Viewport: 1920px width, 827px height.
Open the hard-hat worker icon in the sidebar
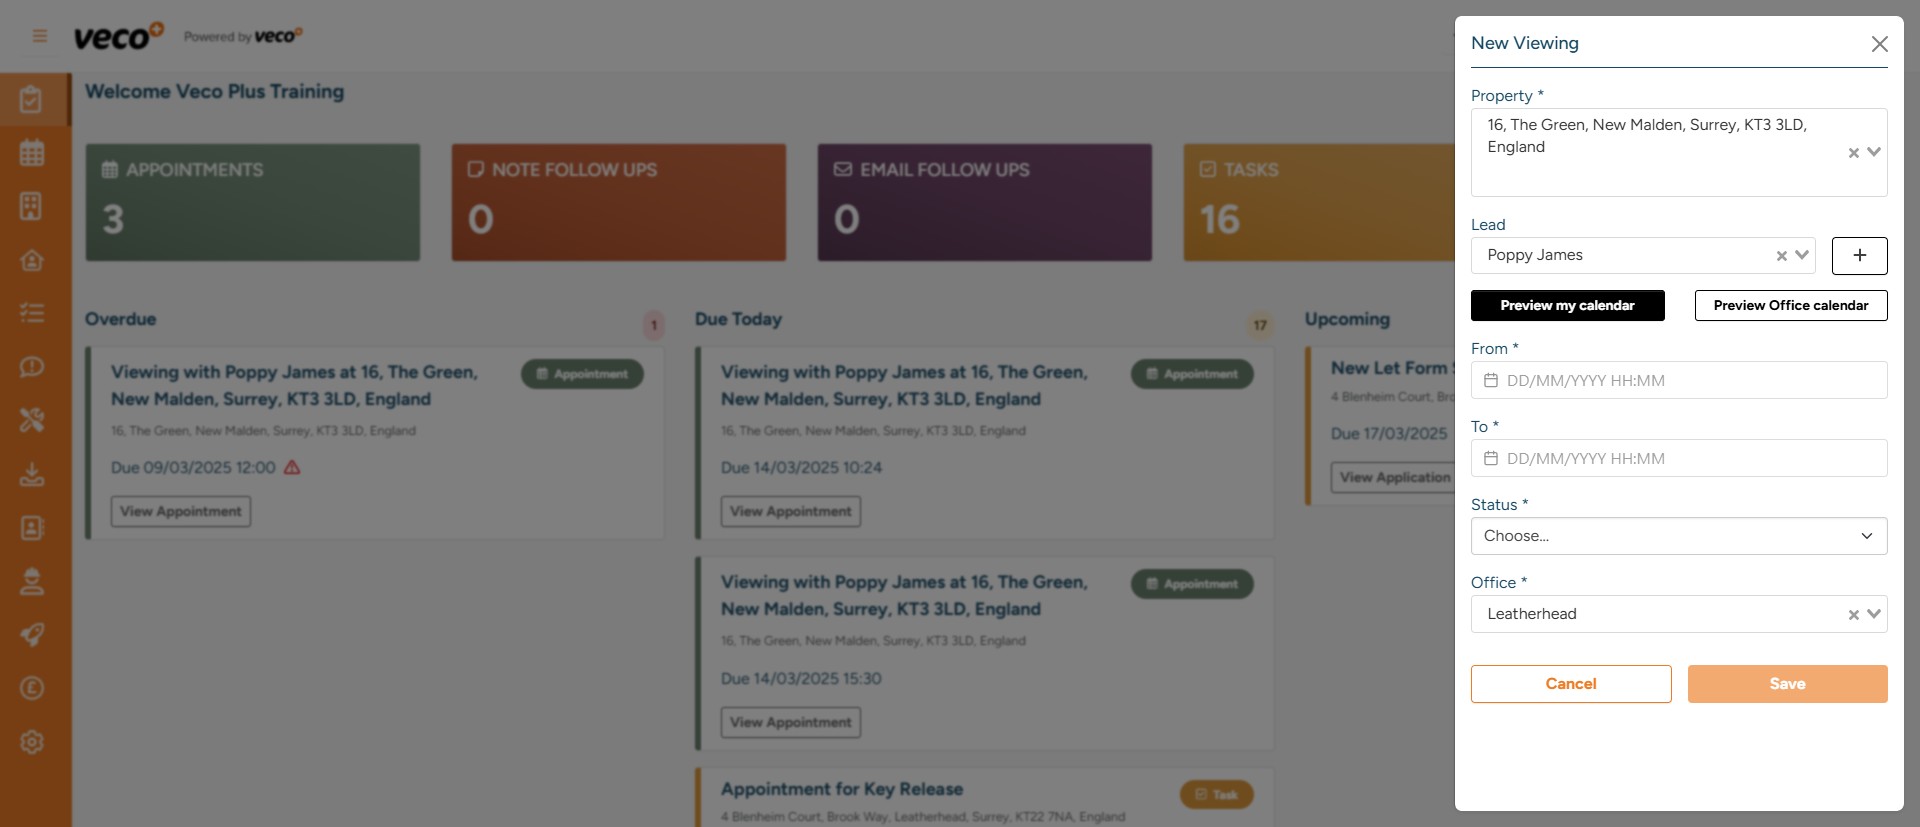(32, 581)
